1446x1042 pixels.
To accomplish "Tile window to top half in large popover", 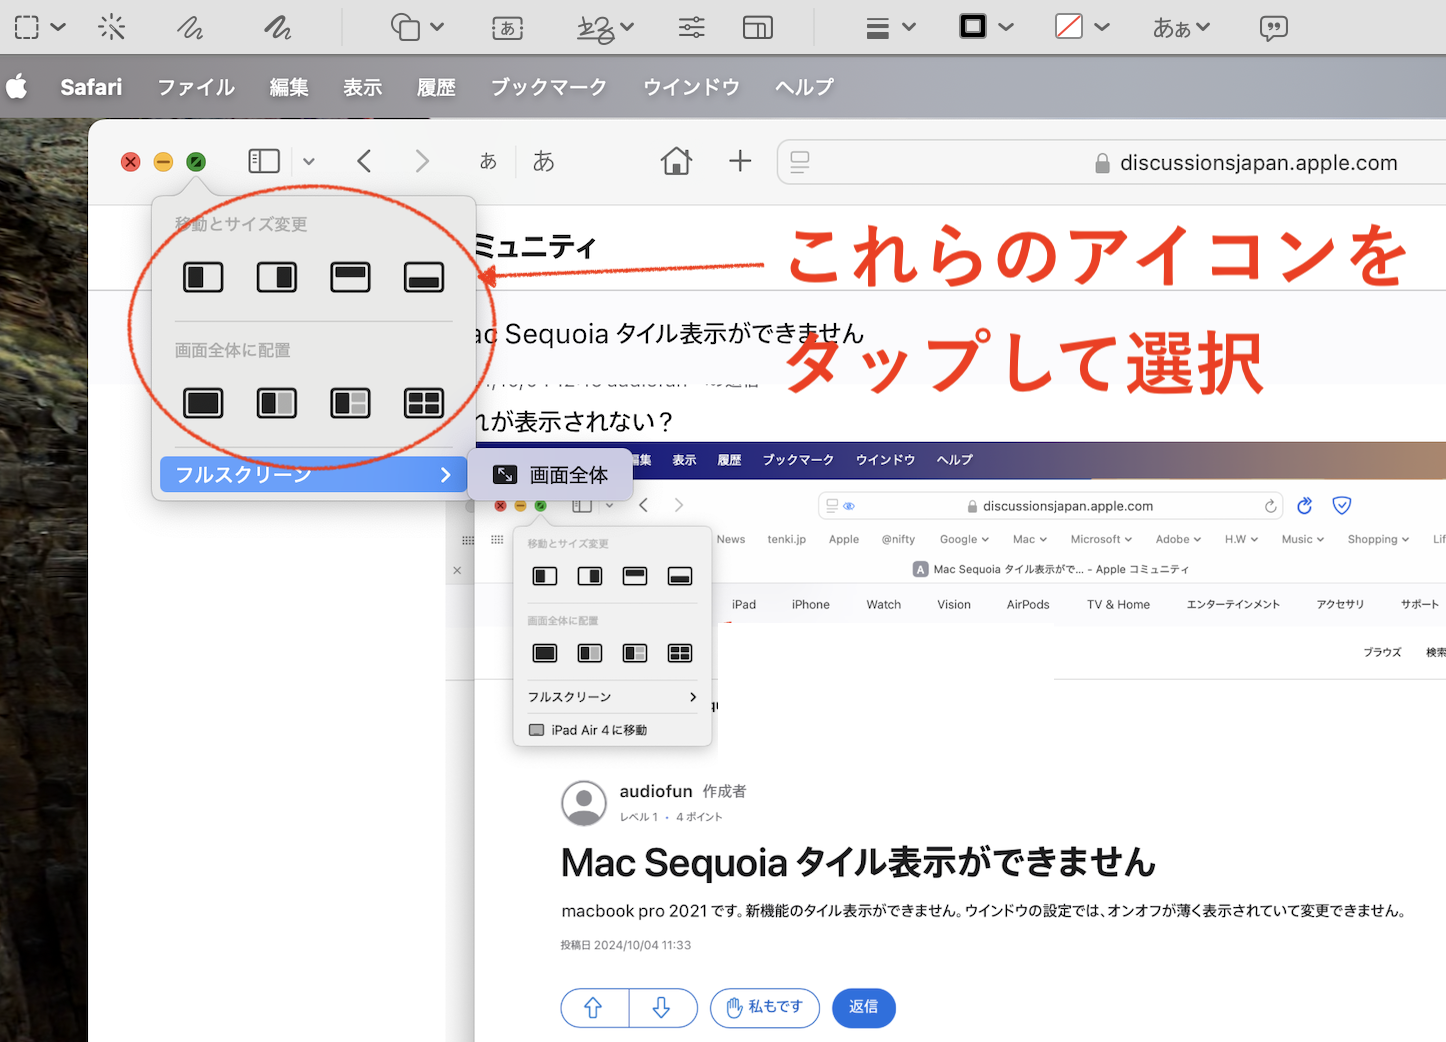I will pyautogui.click(x=350, y=277).
